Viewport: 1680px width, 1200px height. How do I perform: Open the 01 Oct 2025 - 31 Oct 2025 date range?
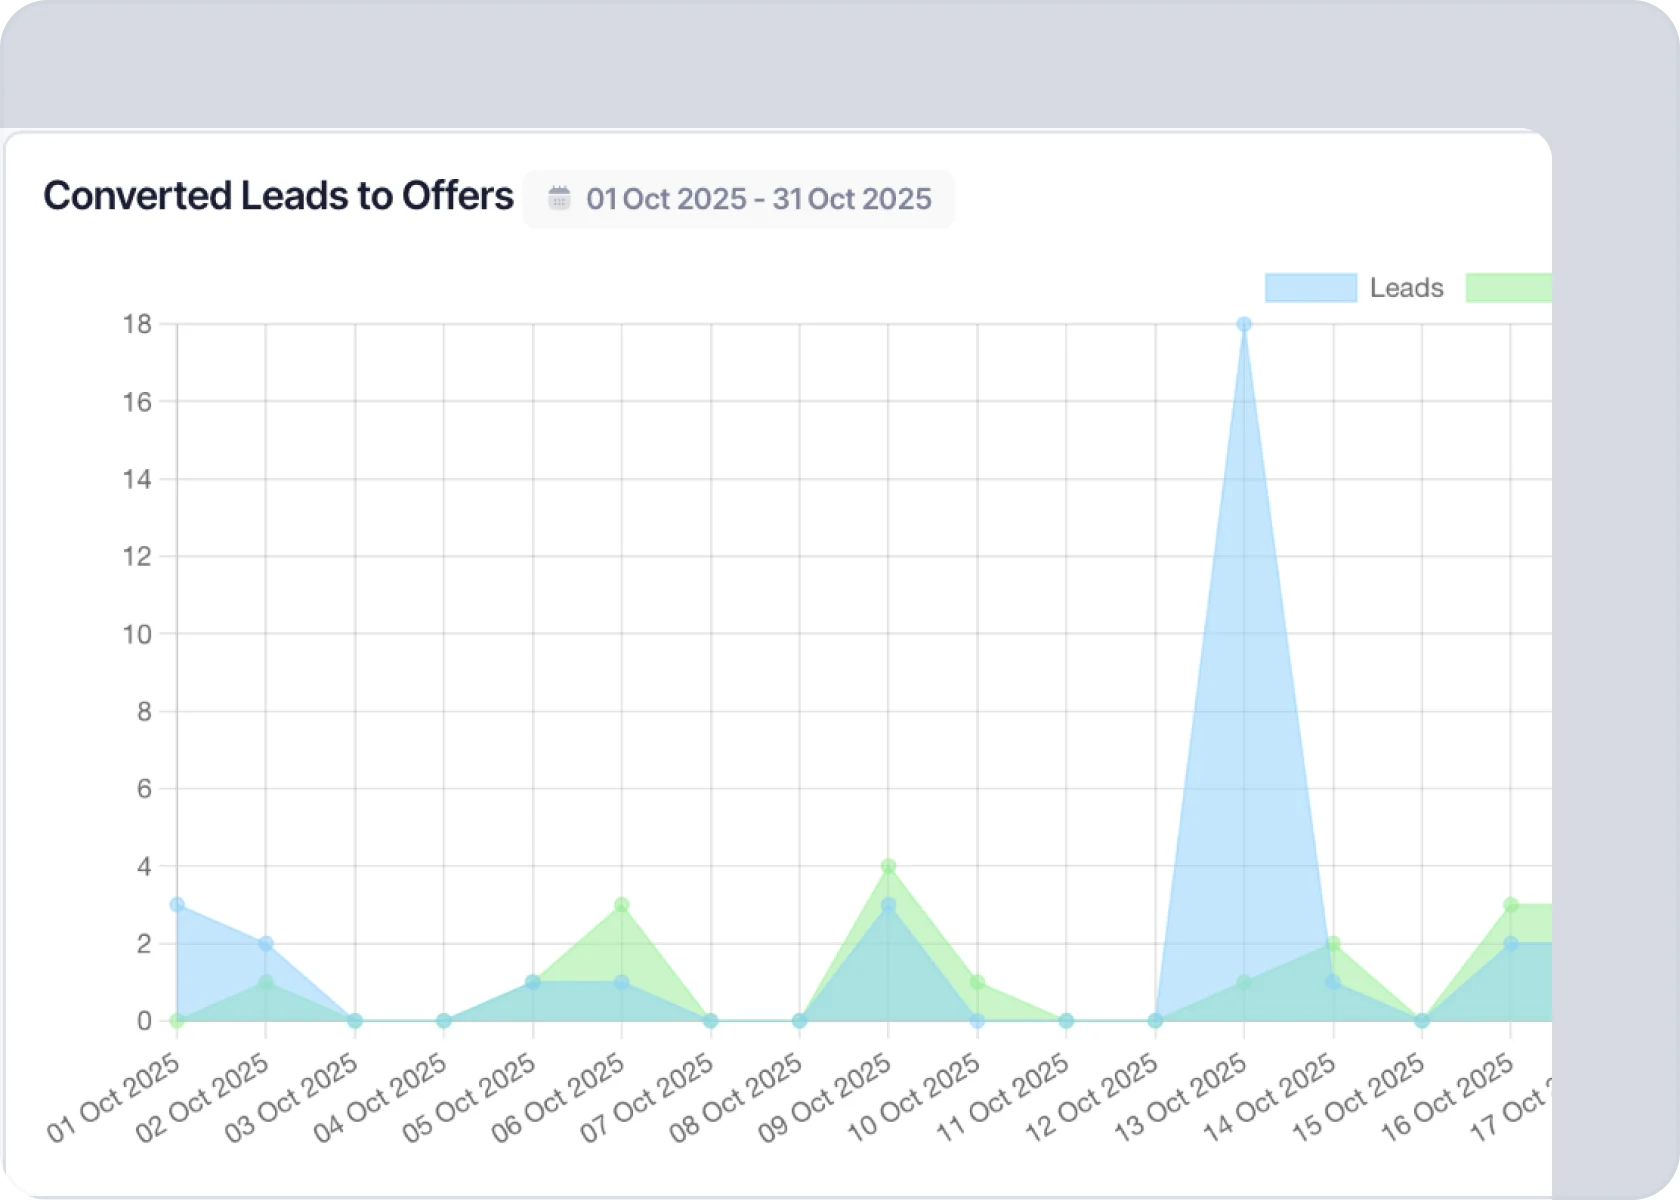739,199
